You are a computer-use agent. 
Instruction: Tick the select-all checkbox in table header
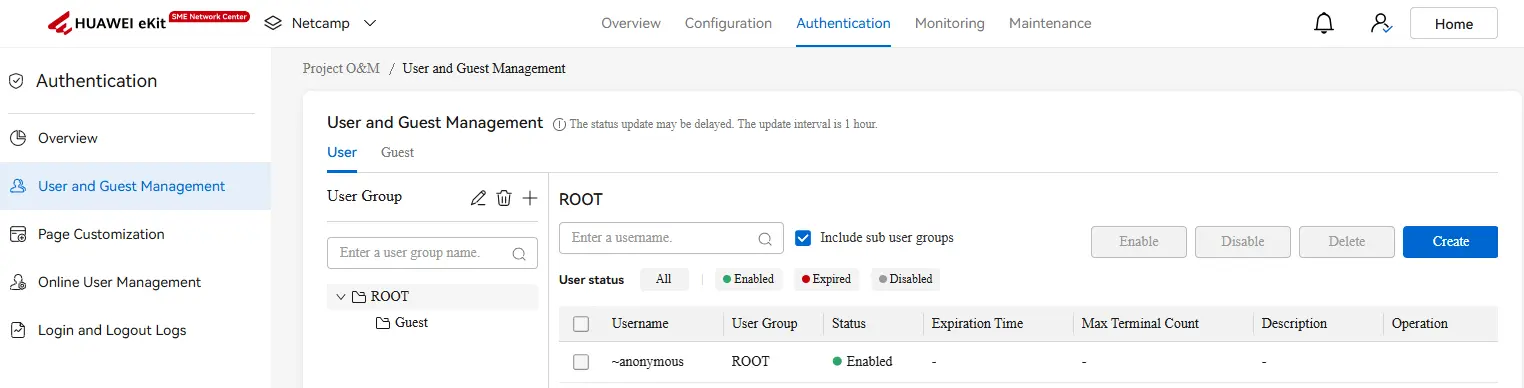click(581, 324)
